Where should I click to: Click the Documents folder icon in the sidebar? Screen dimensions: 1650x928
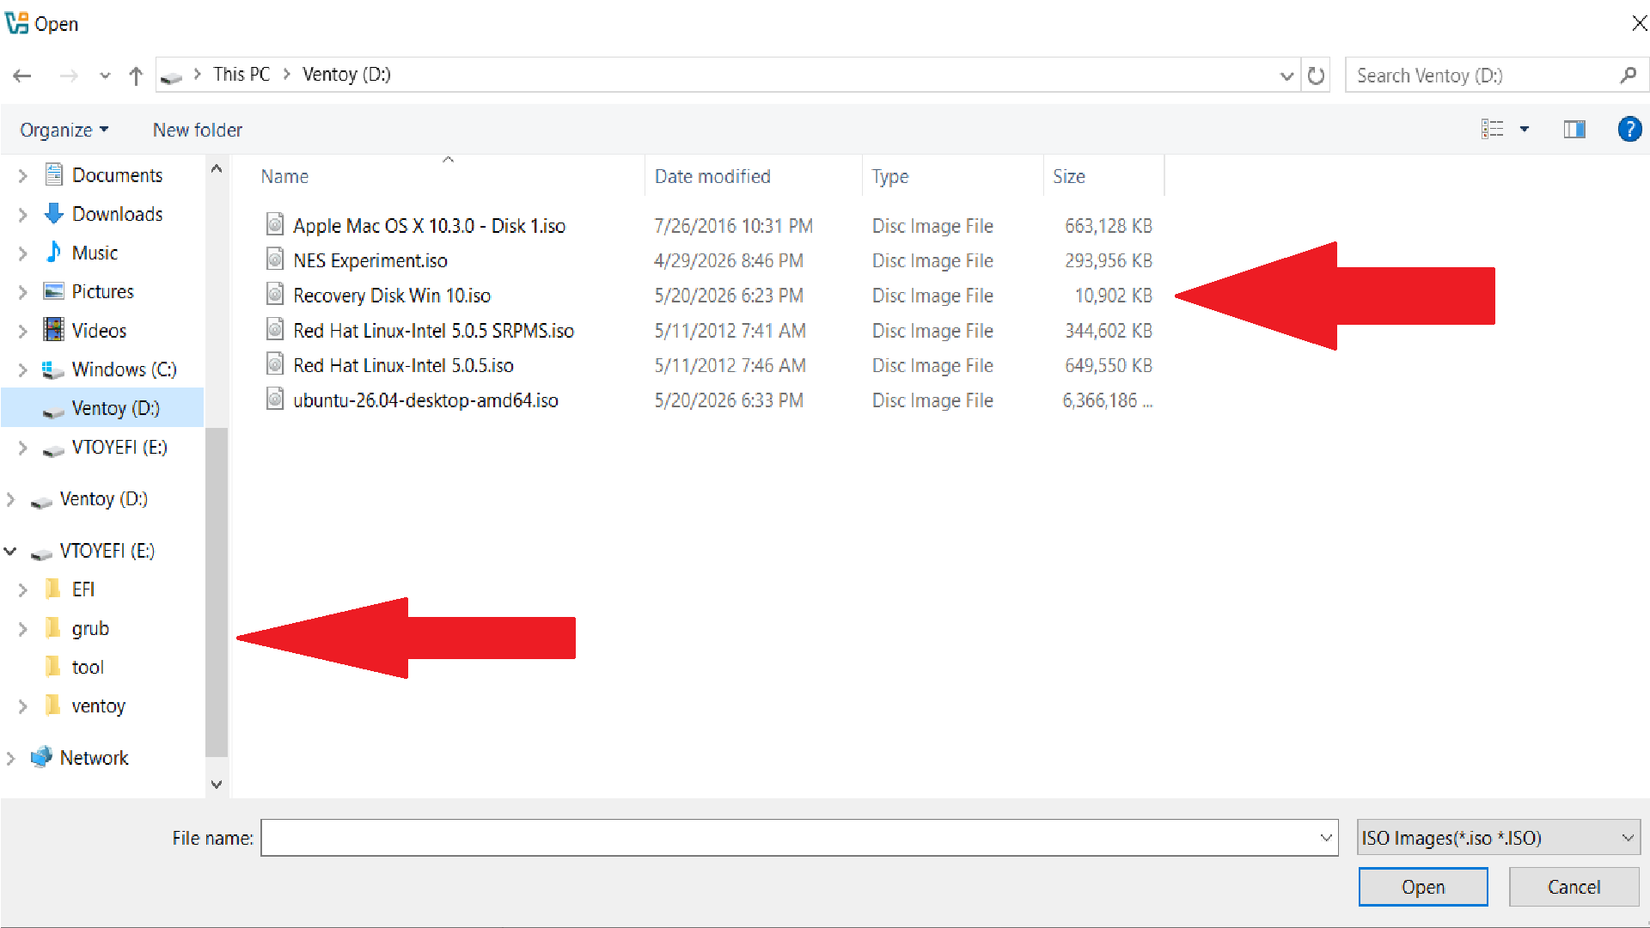click(x=54, y=175)
